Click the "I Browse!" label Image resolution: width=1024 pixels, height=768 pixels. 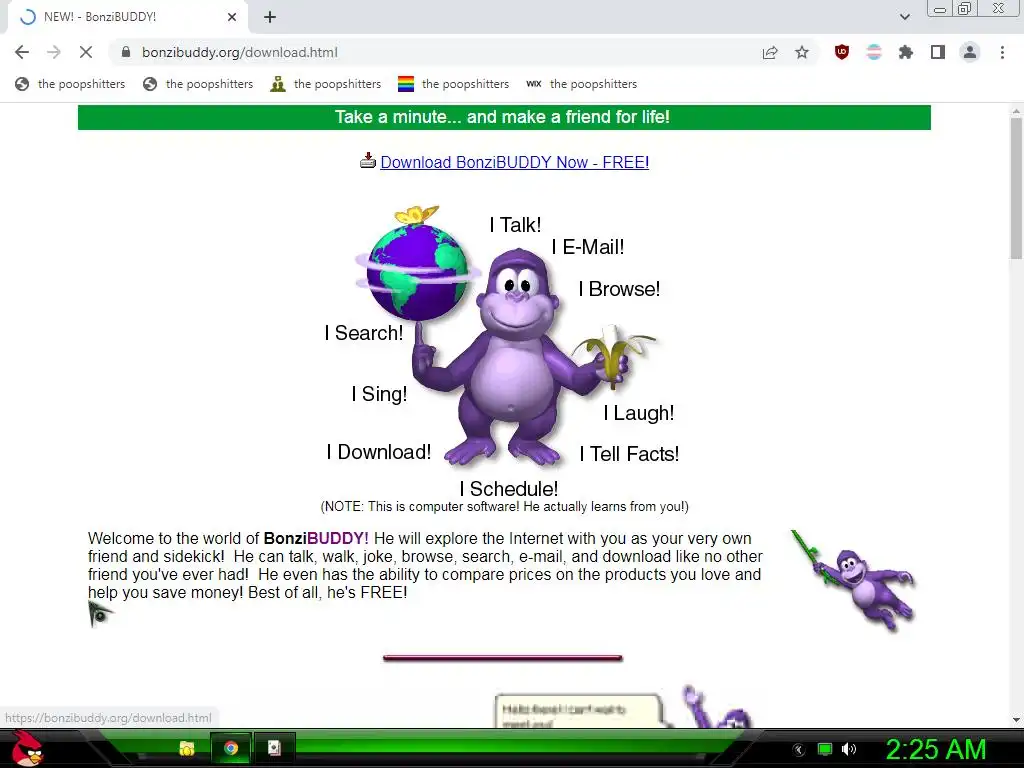[619, 289]
